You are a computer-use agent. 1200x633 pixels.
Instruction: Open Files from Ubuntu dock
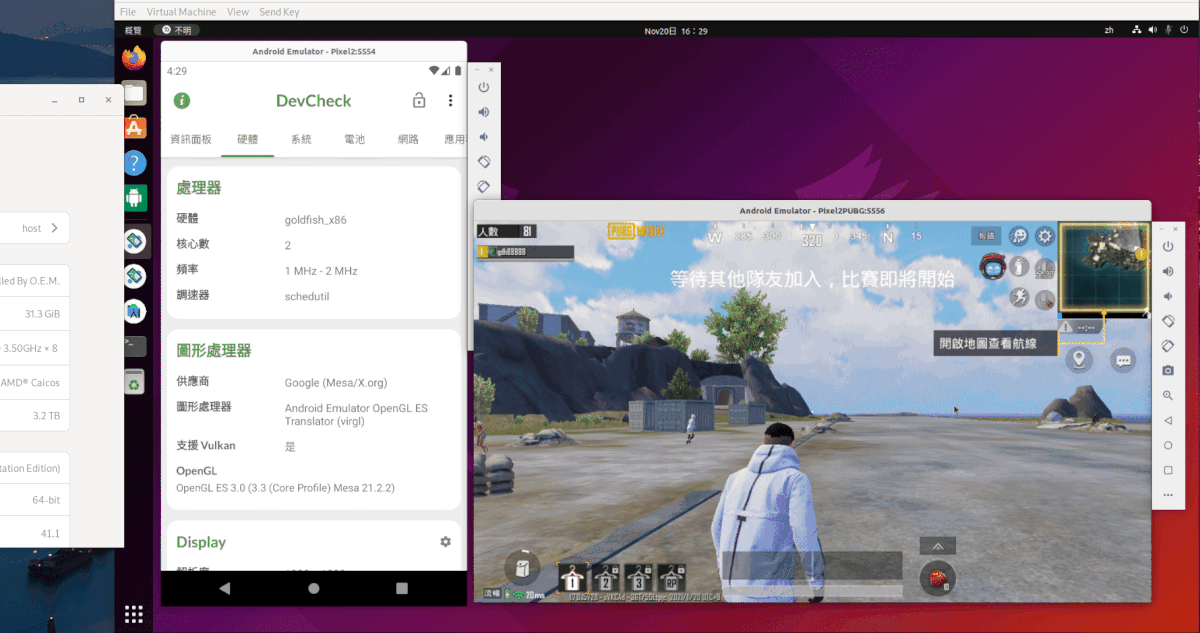click(134, 93)
